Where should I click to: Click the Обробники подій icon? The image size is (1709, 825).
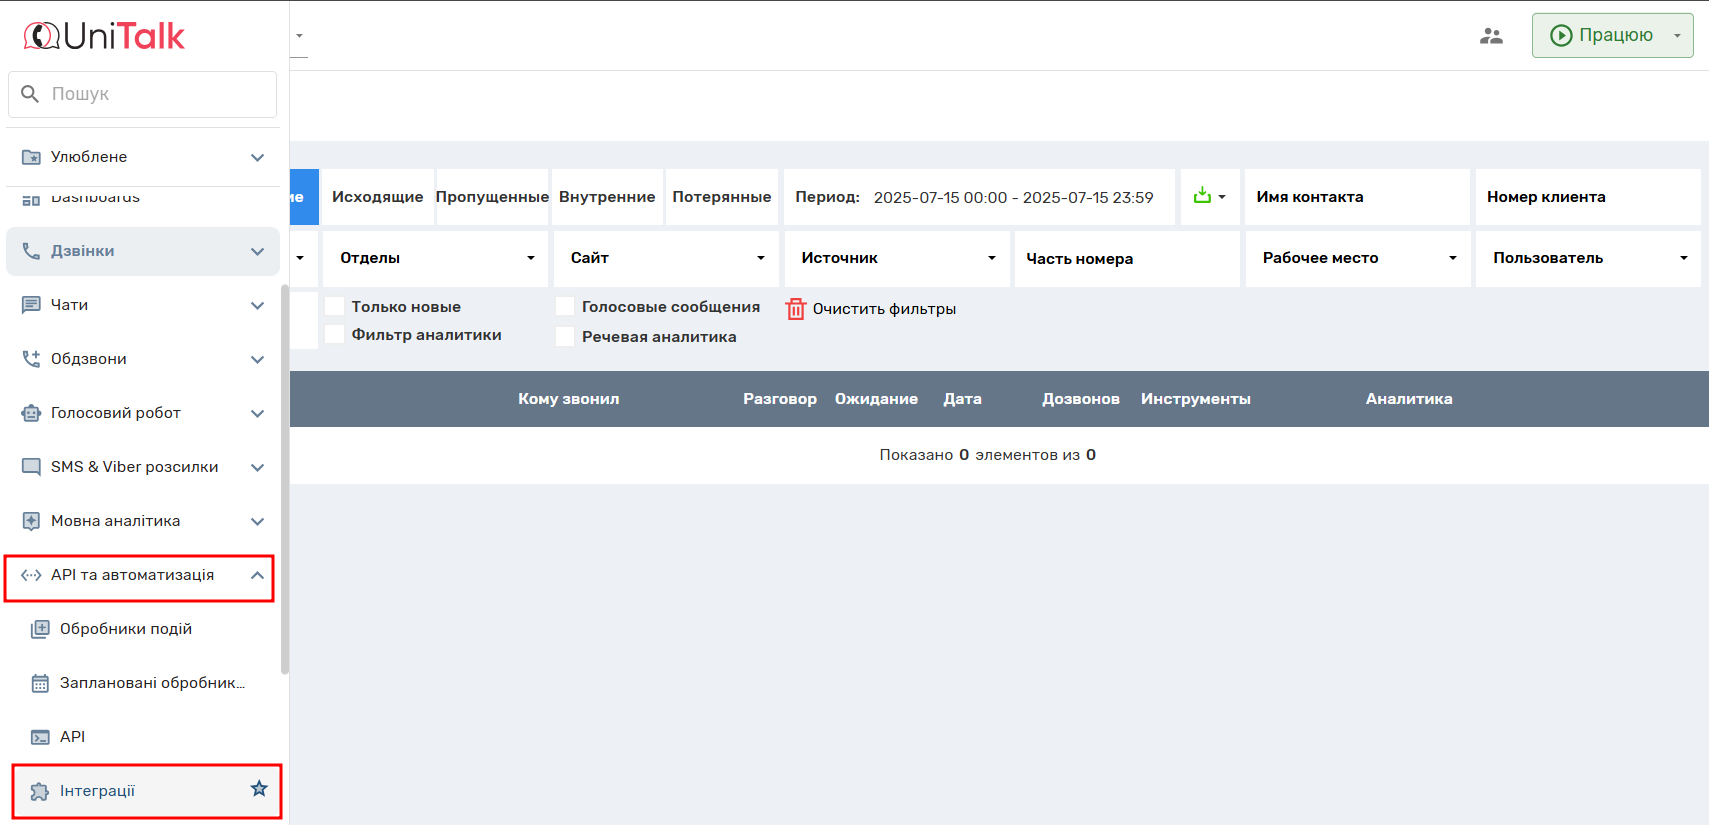click(x=40, y=629)
